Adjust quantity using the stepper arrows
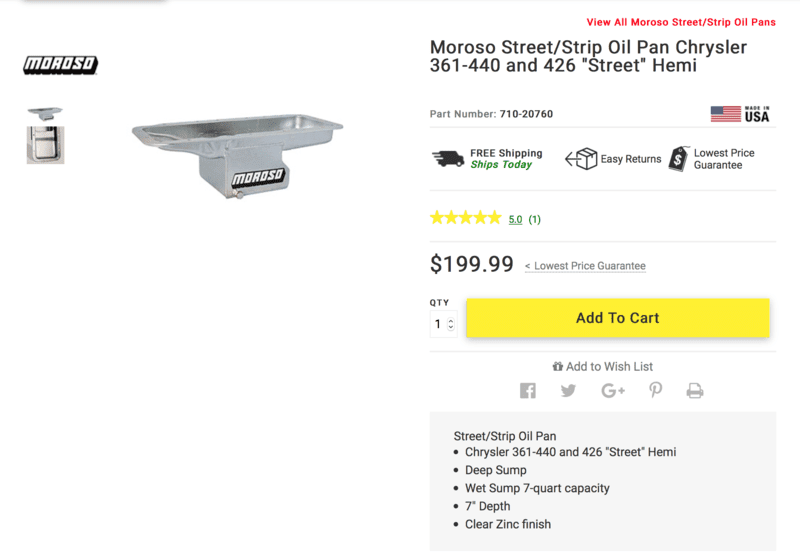 click(451, 324)
